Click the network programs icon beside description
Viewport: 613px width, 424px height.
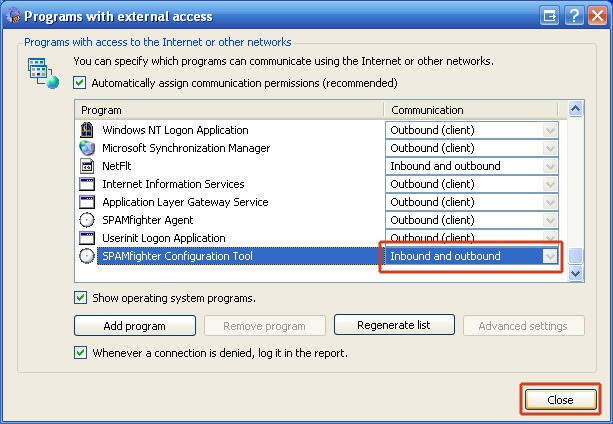[43, 73]
